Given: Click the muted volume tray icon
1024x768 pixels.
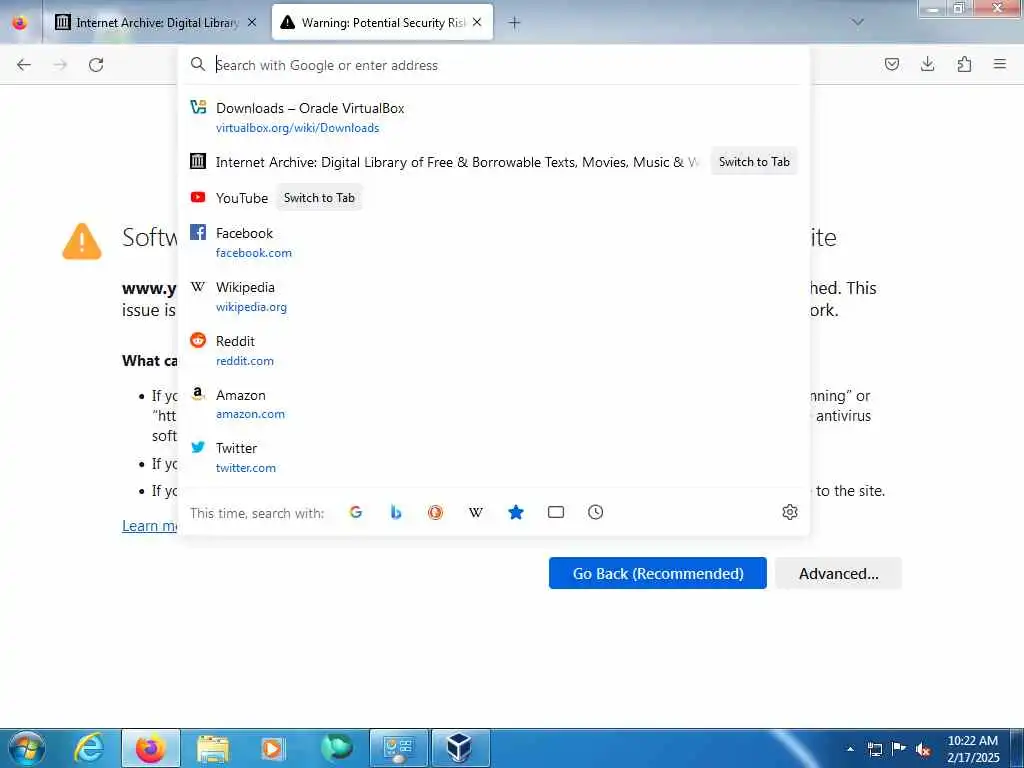Looking at the screenshot, I should (923, 749).
